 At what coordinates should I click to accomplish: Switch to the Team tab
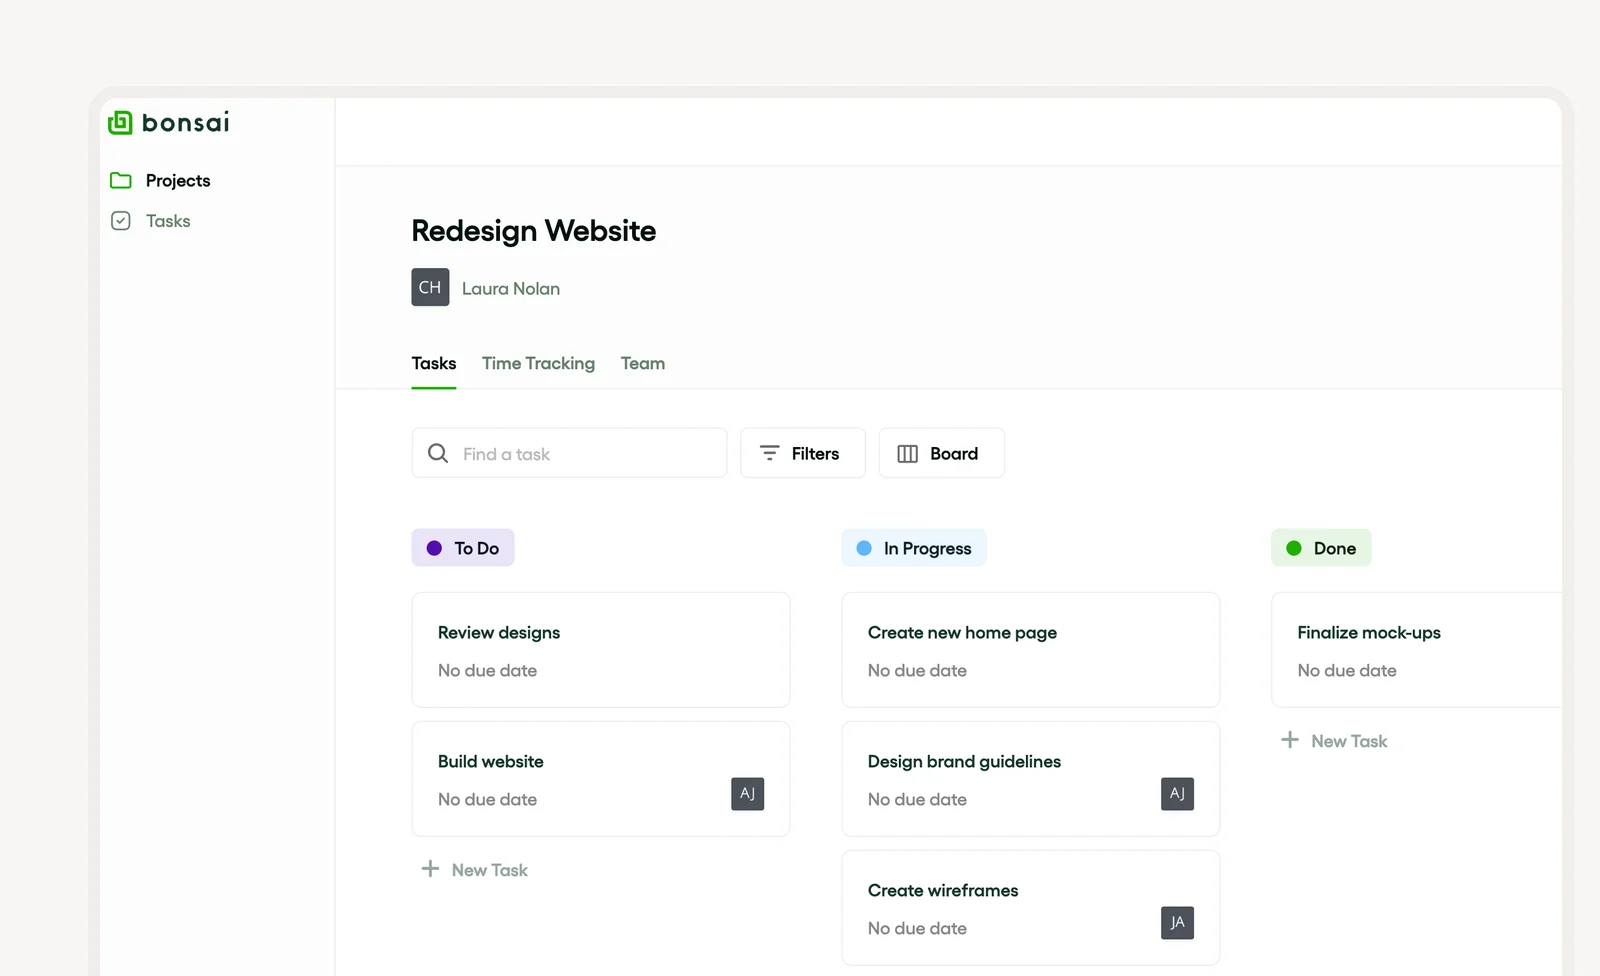643,364
